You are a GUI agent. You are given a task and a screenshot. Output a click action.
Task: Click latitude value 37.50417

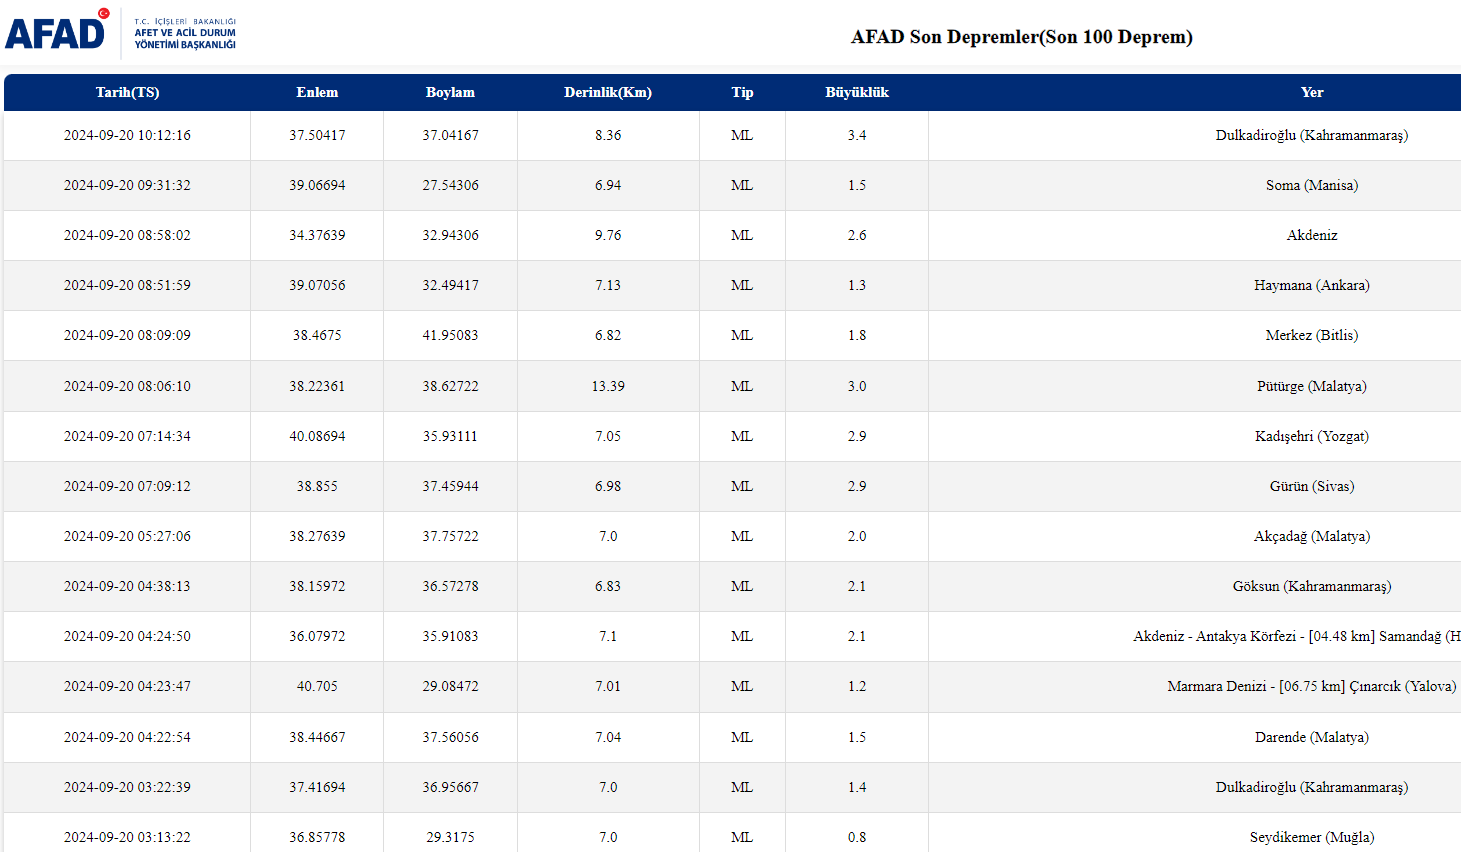coord(317,135)
